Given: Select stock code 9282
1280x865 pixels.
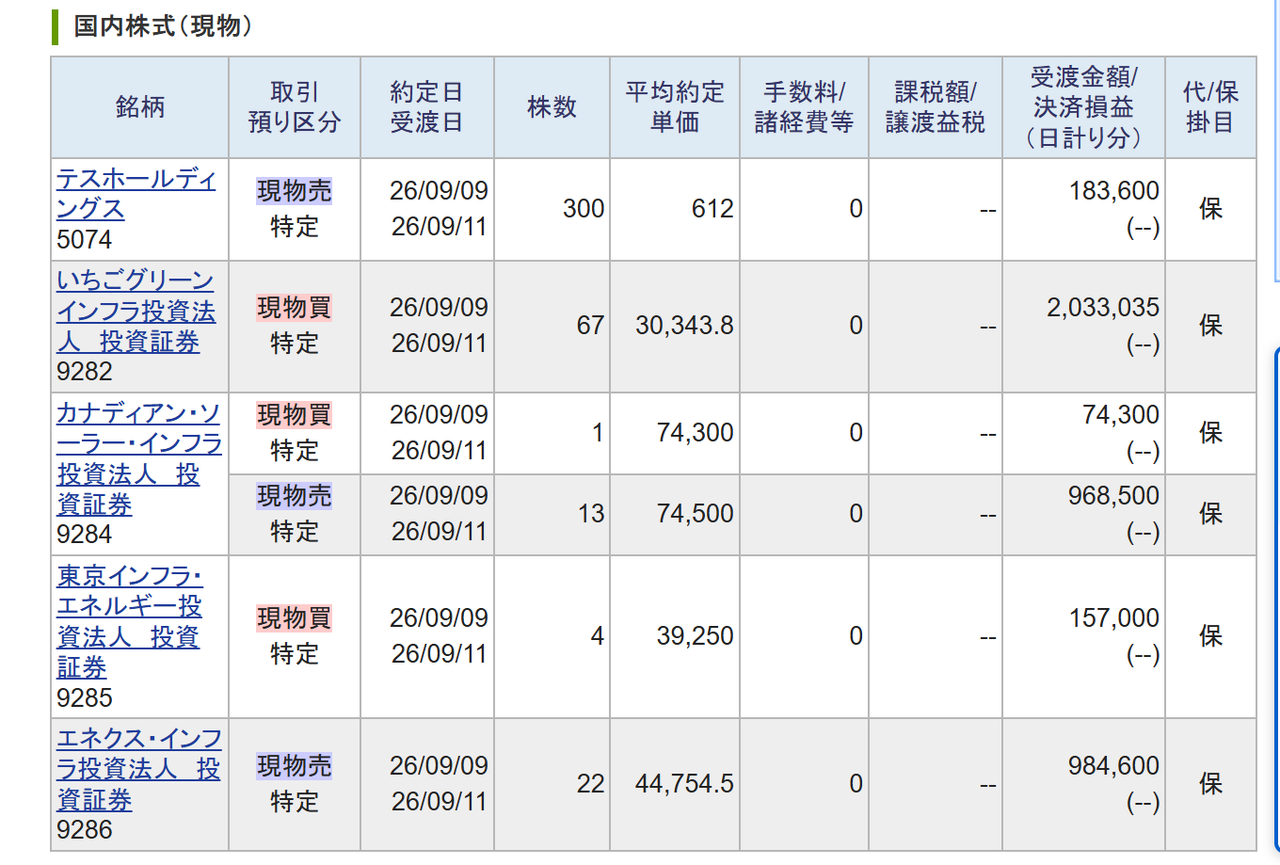Looking at the screenshot, I should coord(85,372).
